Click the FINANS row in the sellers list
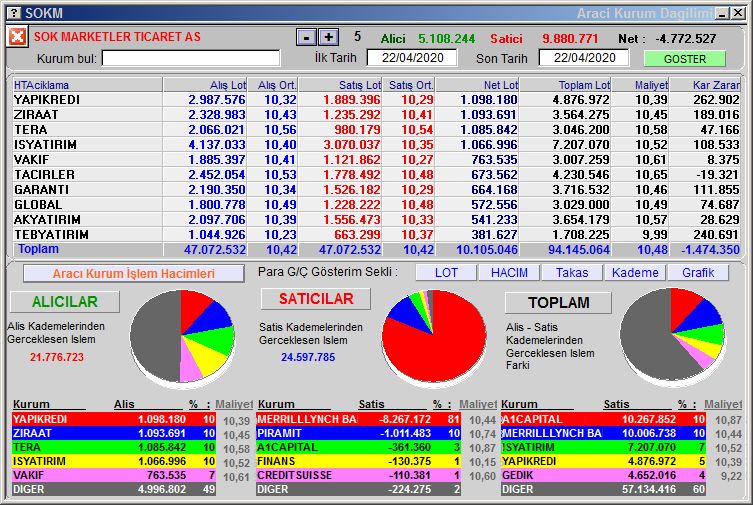The width and height of the screenshot is (753, 505). click(x=358, y=461)
